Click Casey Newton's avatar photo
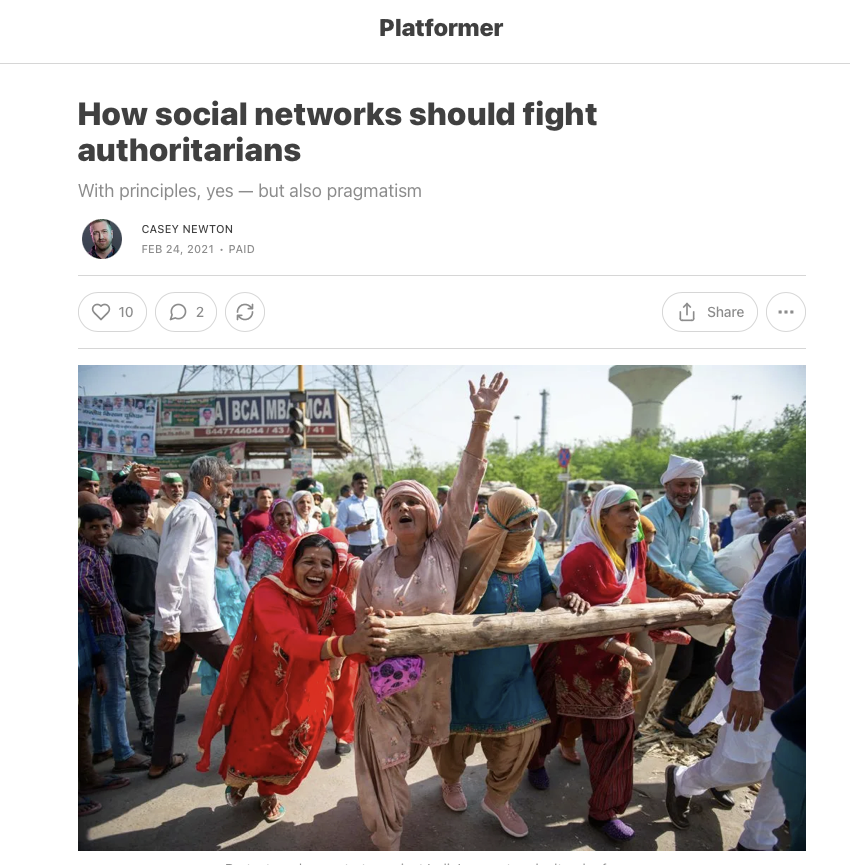The image size is (850, 865). [x=102, y=239]
